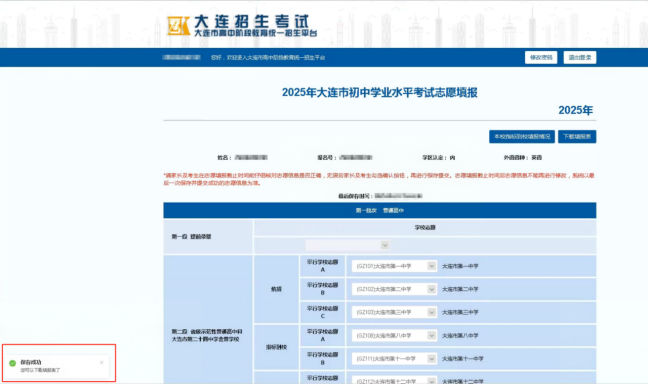Viewport: 648px width, 385px height.
Task: Click the 报名号 field label
Action: pyautogui.click(x=327, y=158)
